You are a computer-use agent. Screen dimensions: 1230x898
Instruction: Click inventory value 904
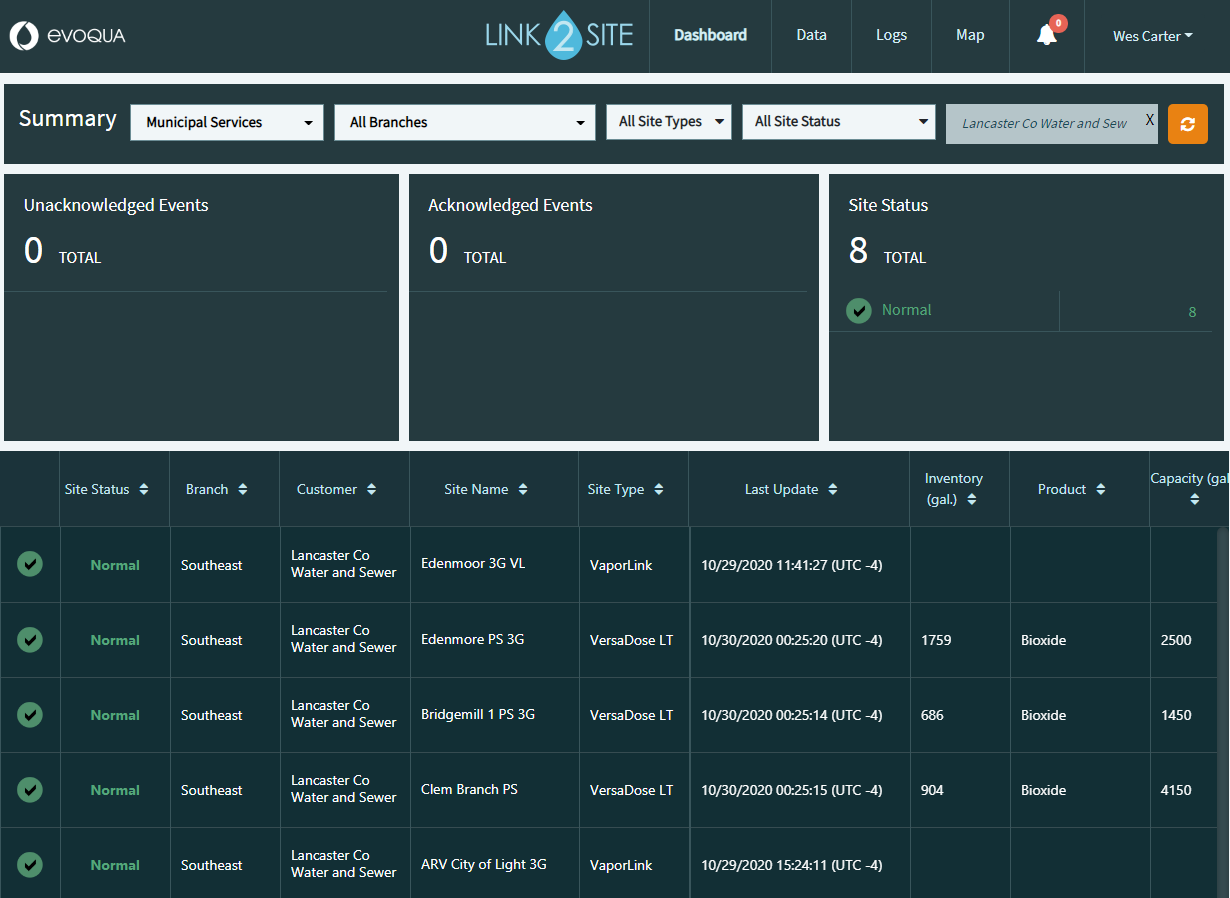coord(932,790)
